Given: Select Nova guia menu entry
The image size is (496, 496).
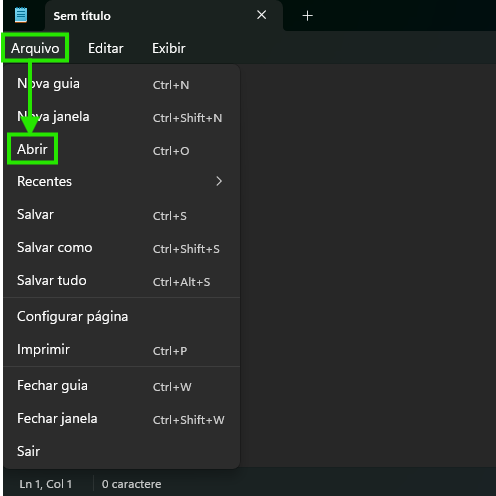Looking at the screenshot, I should pyautogui.click(x=122, y=84).
